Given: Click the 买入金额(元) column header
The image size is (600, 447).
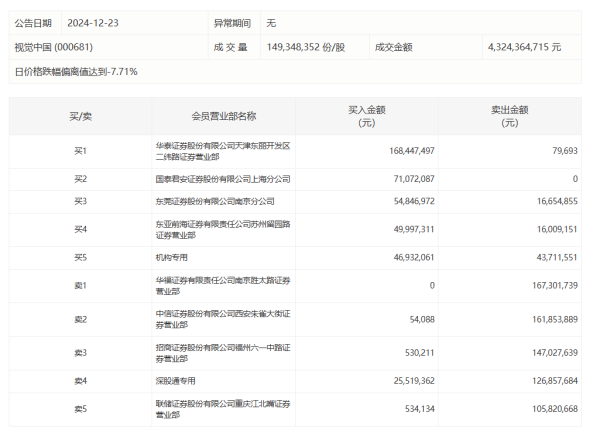Looking at the screenshot, I should (367, 116).
